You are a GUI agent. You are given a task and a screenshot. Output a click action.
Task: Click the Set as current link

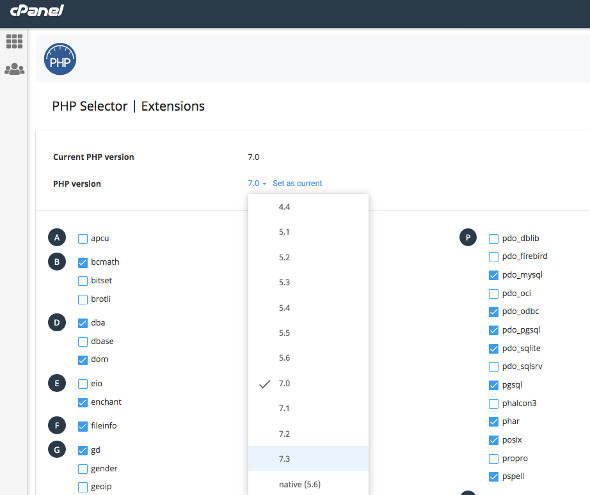click(x=297, y=183)
